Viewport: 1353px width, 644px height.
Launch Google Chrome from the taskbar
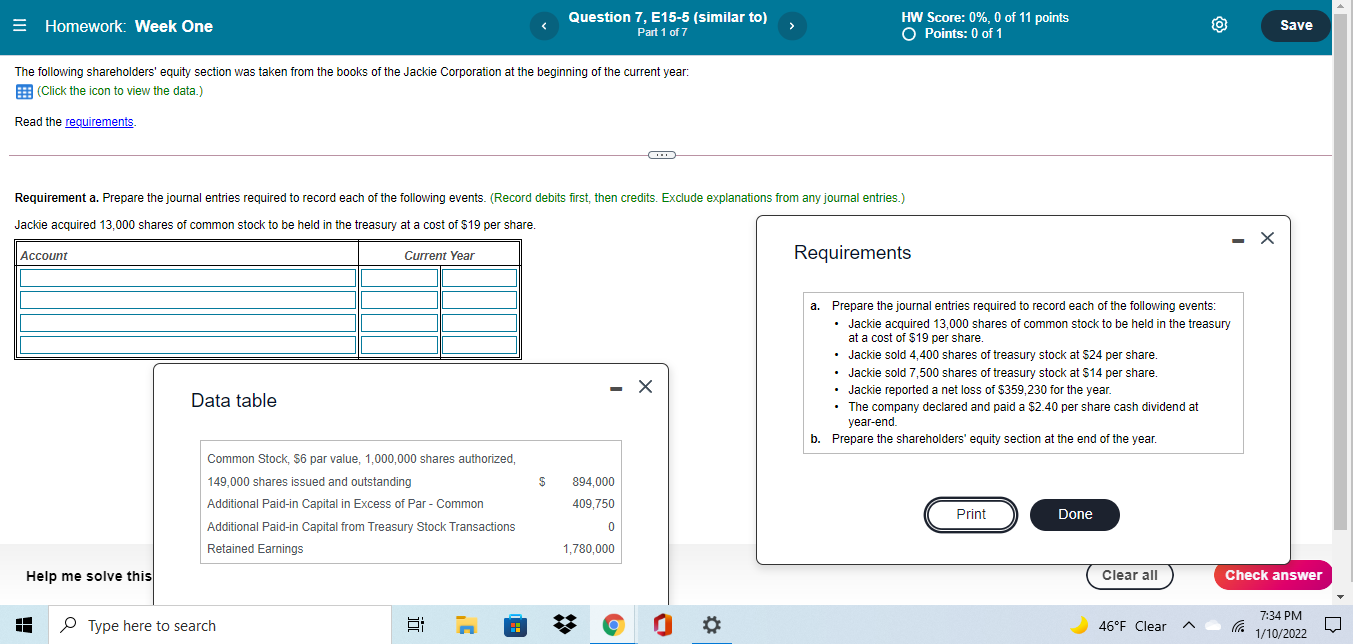[x=614, y=624]
